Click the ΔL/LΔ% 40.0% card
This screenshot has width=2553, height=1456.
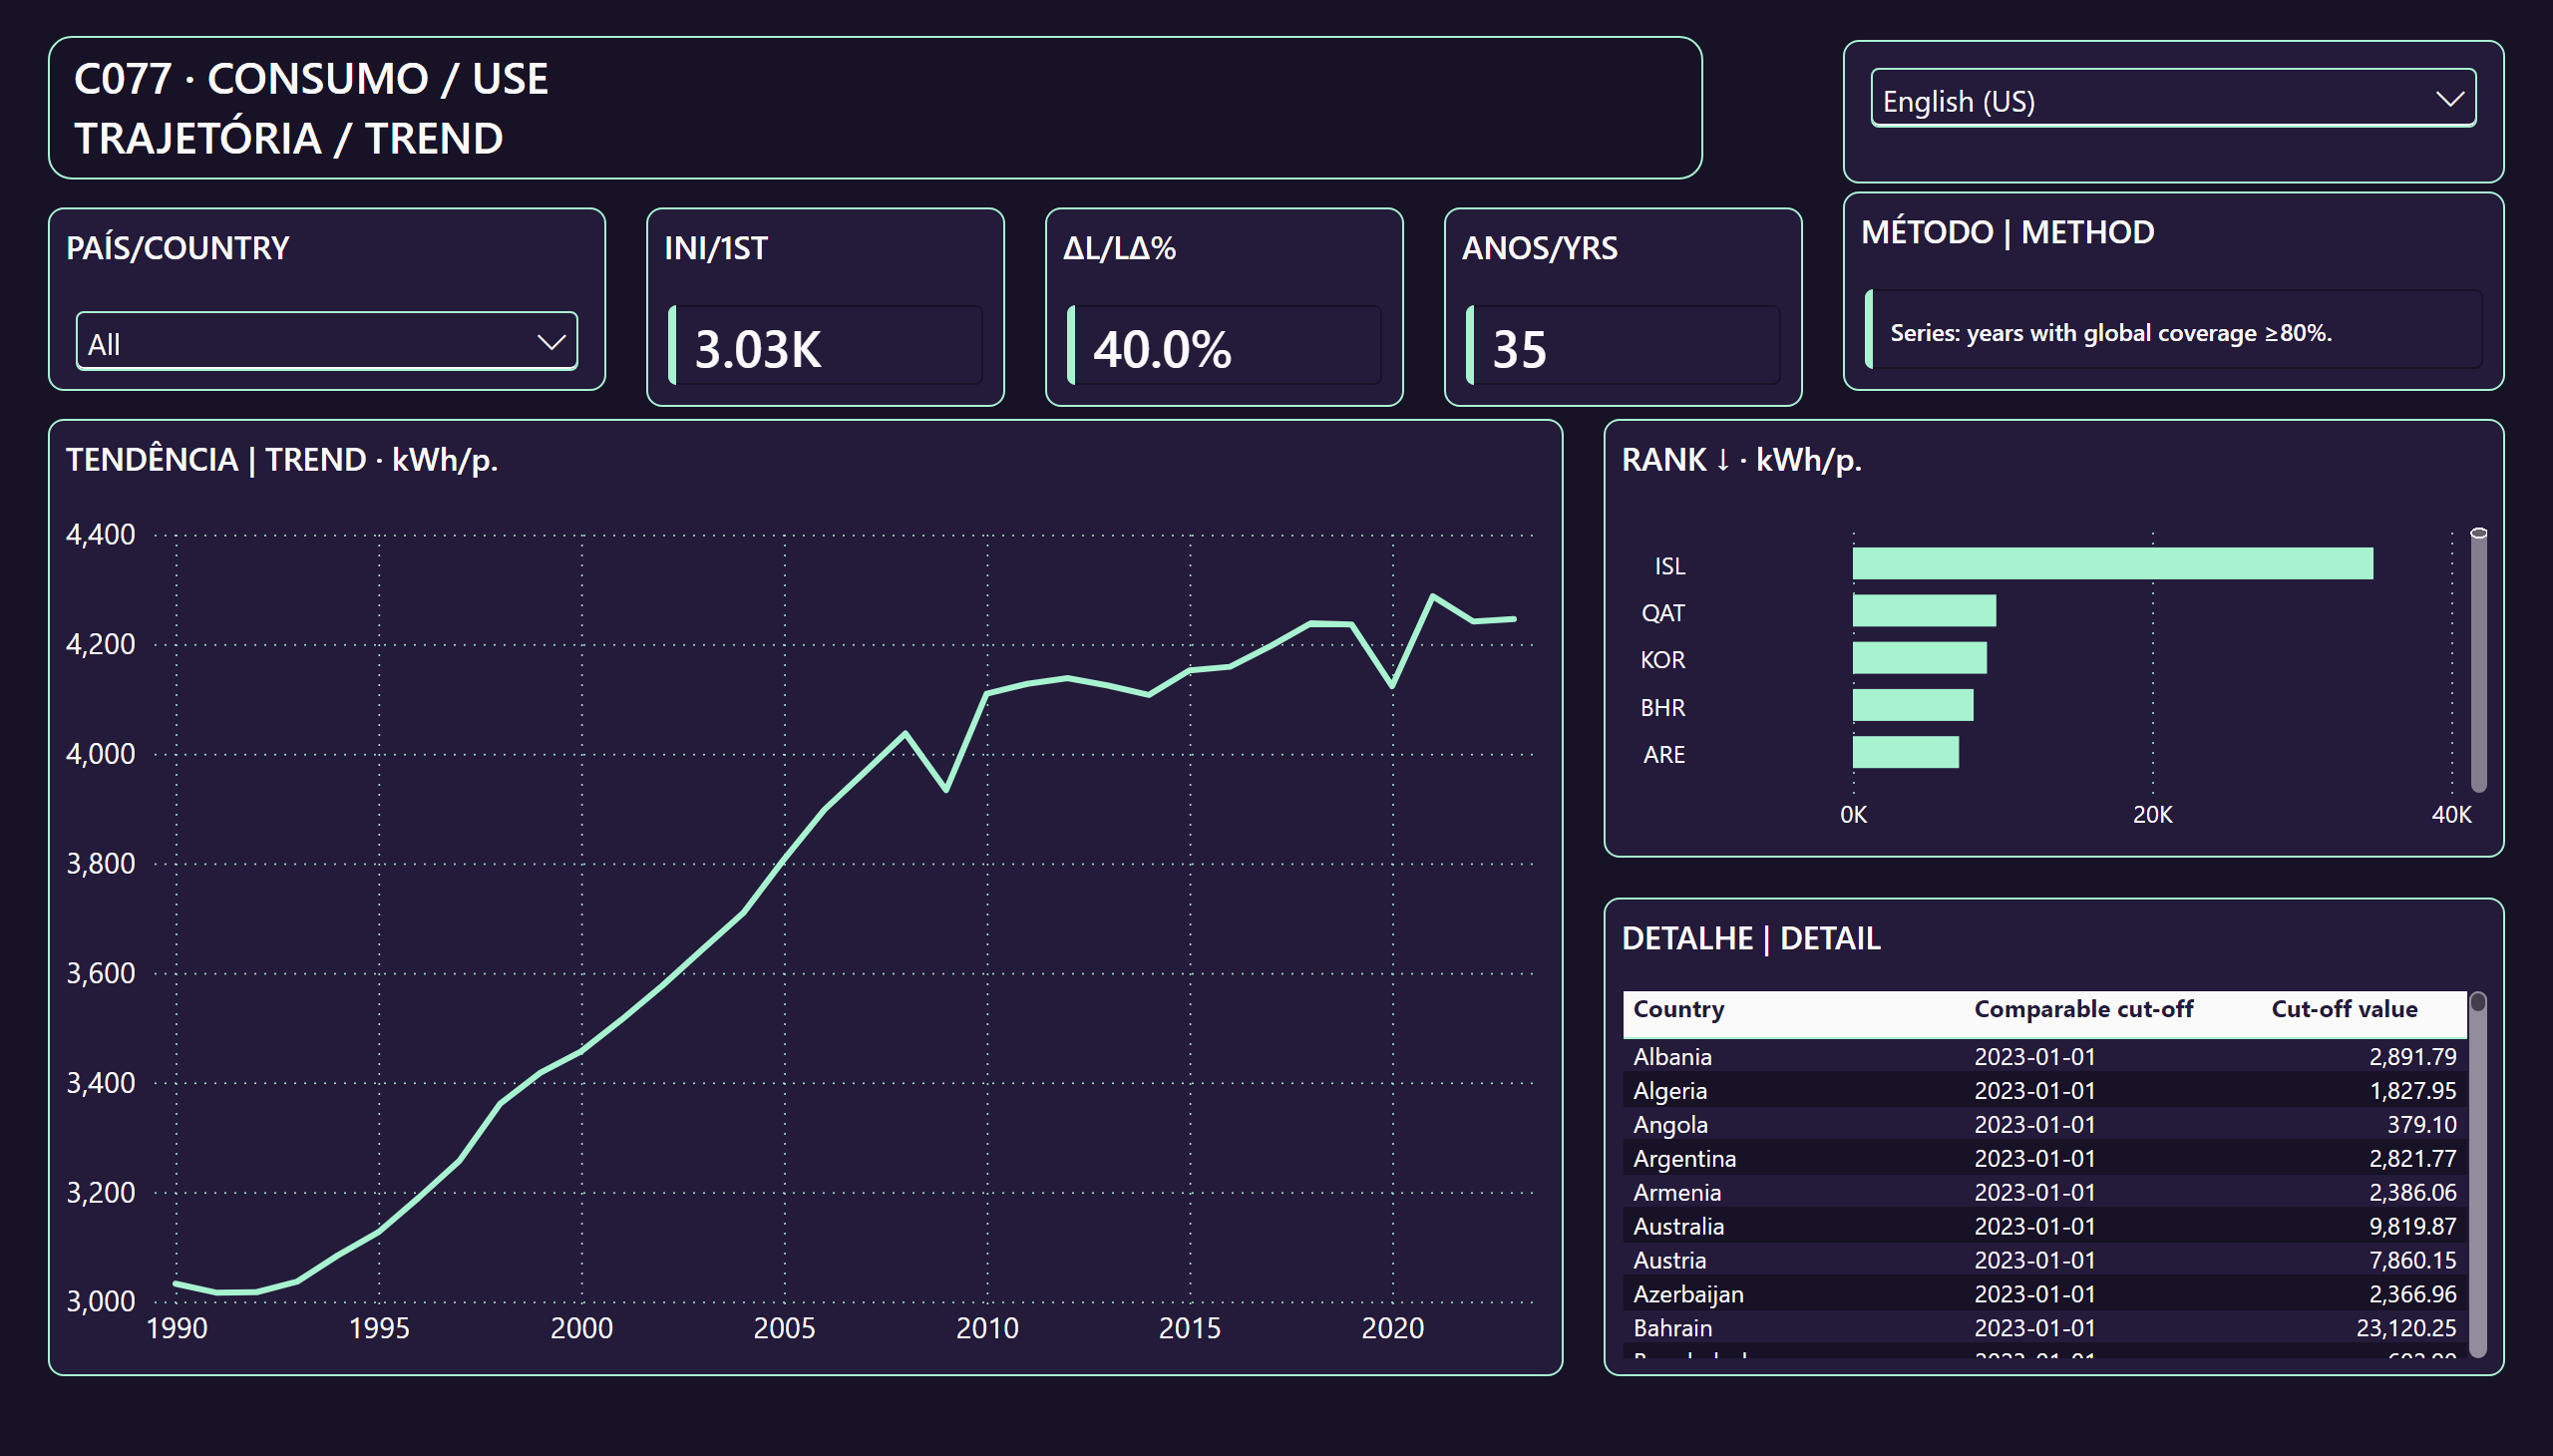[x=1224, y=307]
